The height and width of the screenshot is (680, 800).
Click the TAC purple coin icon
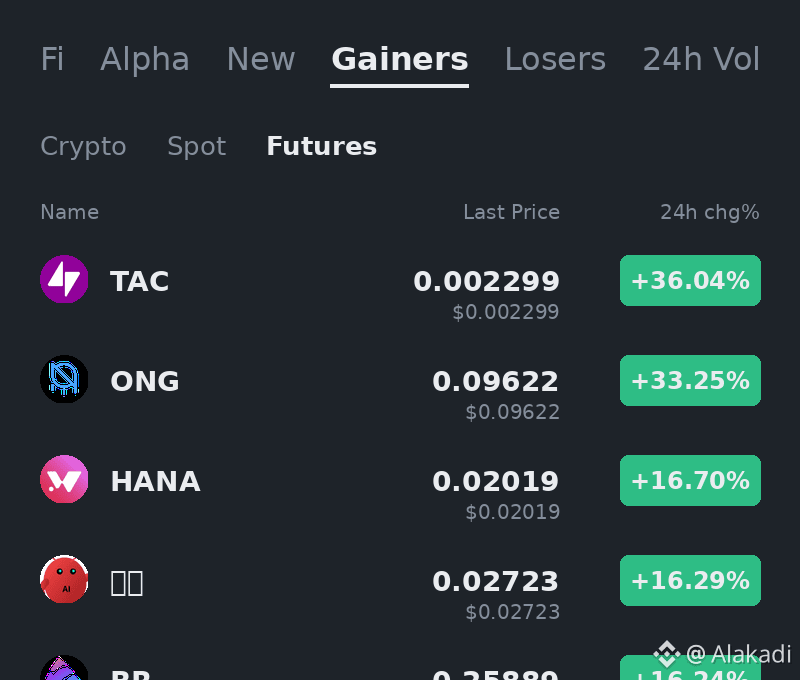coord(64,279)
